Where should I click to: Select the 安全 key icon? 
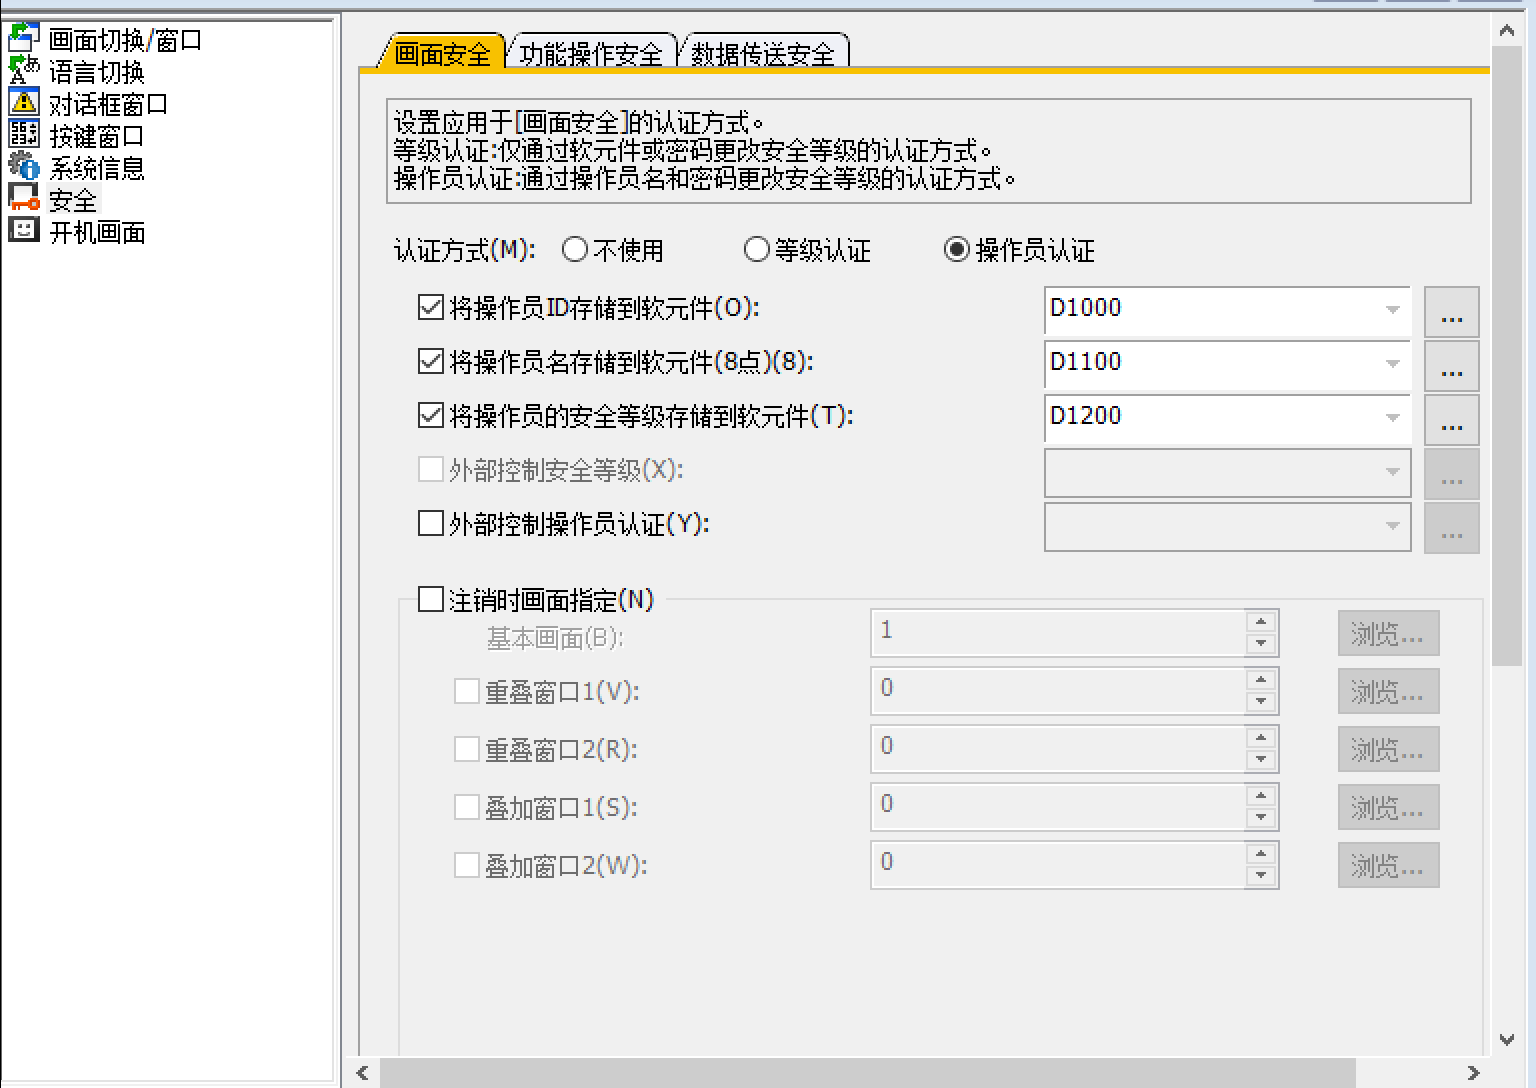tap(23, 199)
